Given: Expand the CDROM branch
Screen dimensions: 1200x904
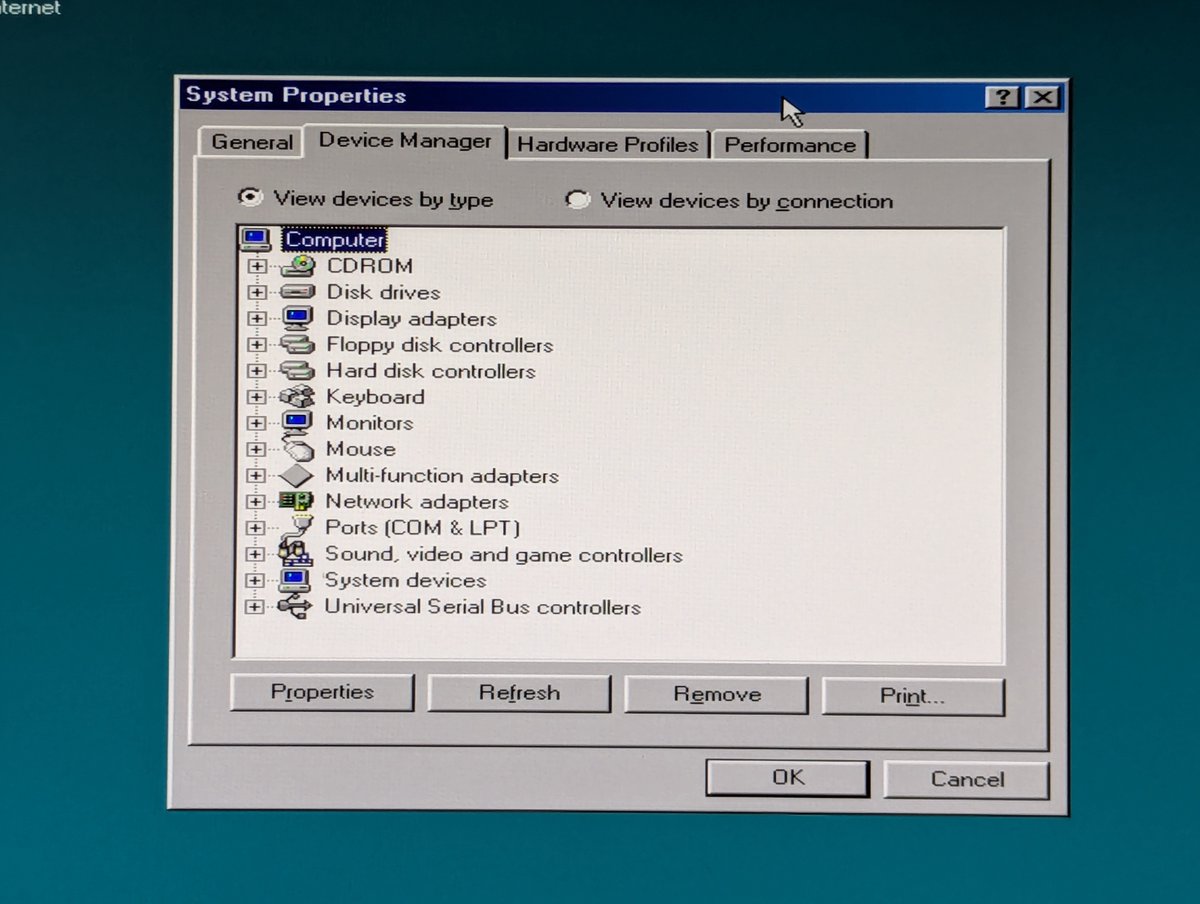Looking at the screenshot, I should click(257, 266).
